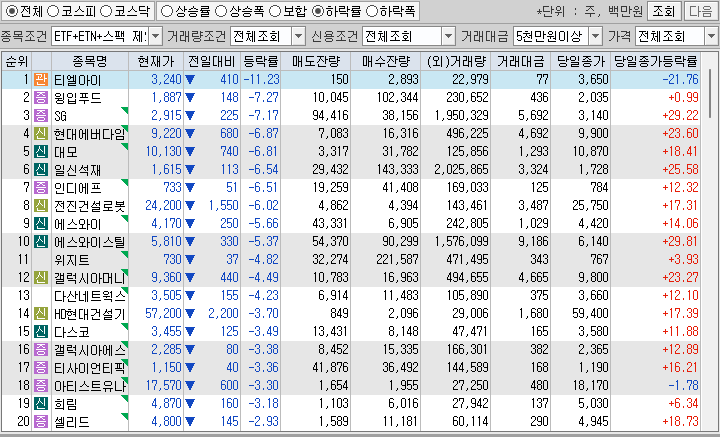Click the 신 badge icon for 갤럭시아머니
Image resolution: width=720 pixels, height=437 pixels.
click(41, 278)
